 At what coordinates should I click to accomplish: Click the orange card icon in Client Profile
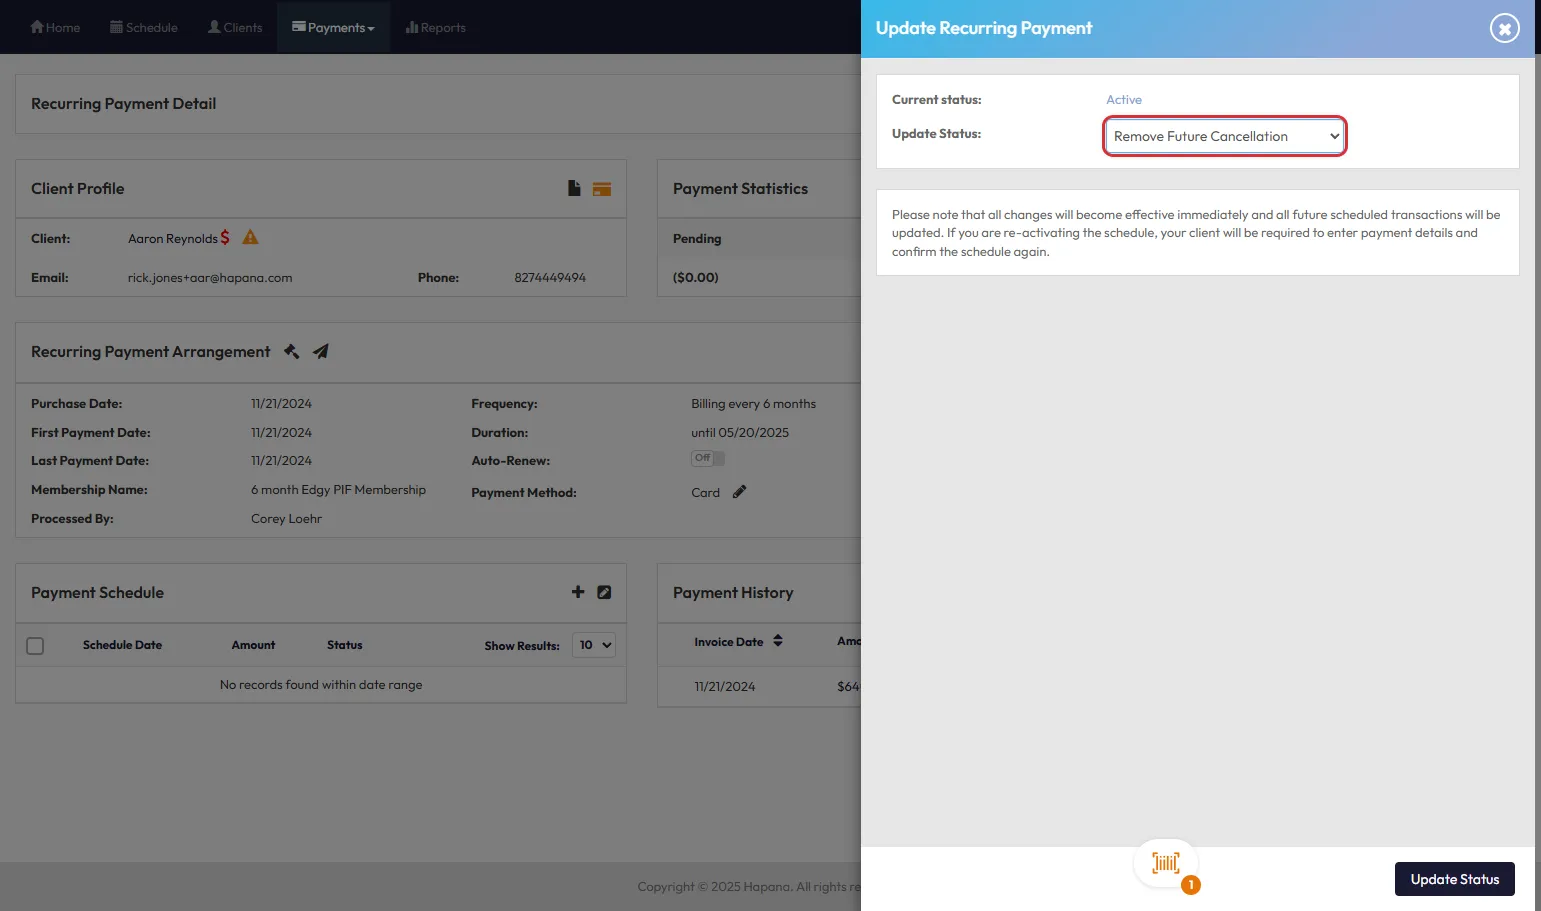[x=602, y=189]
